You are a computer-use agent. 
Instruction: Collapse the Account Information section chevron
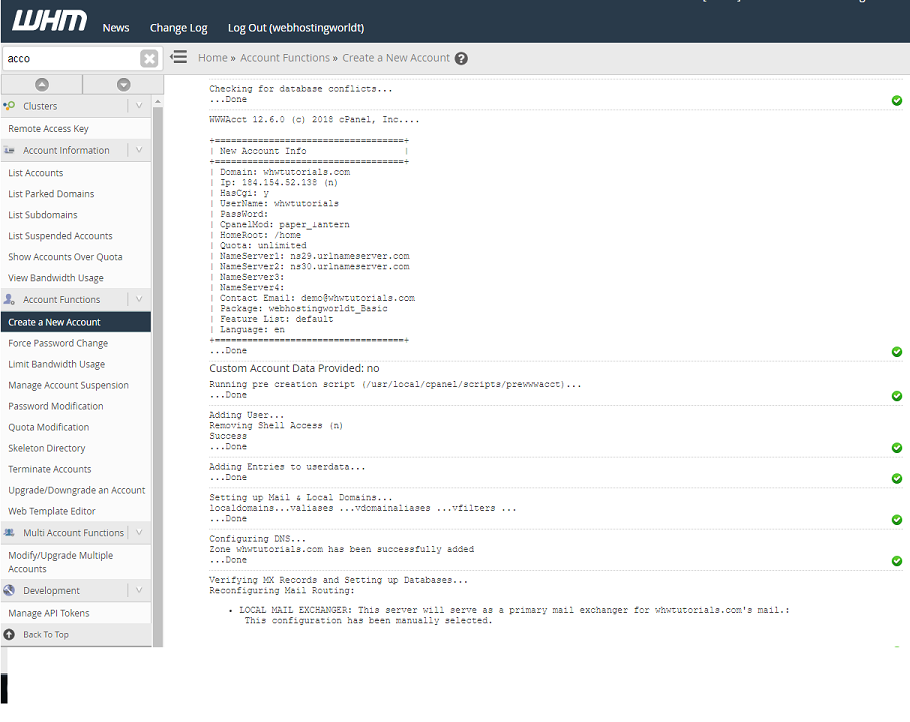tap(139, 150)
